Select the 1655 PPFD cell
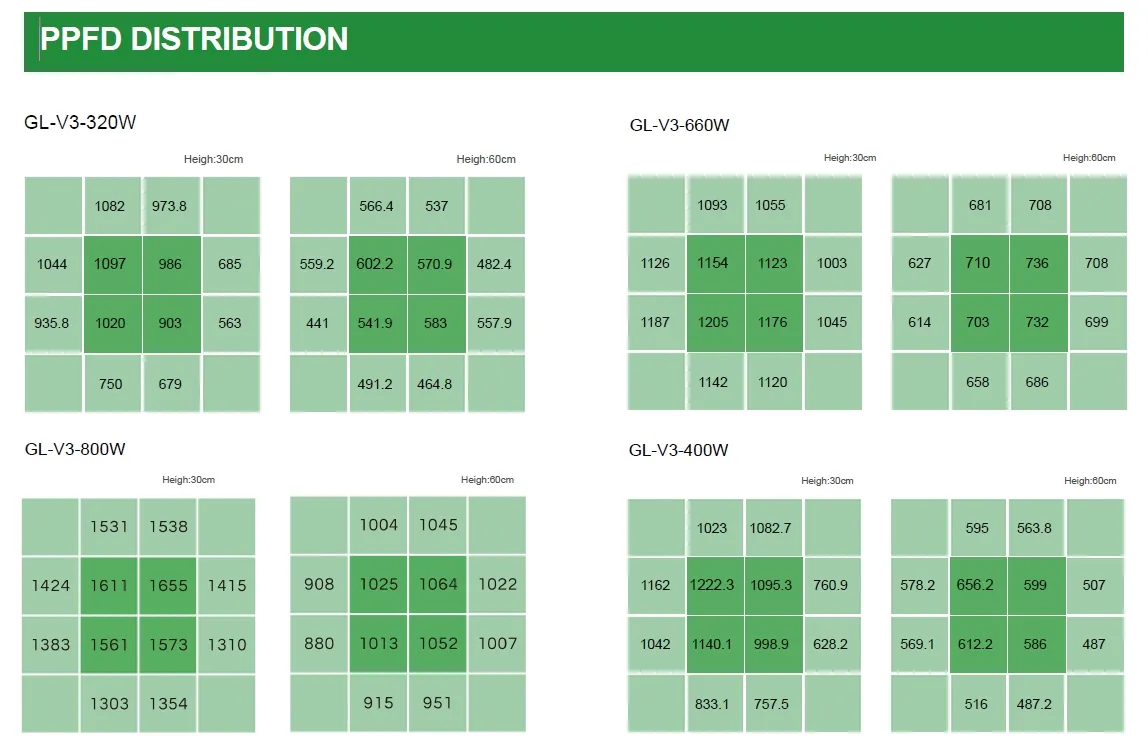The height and width of the screenshot is (754, 1148). [168, 585]
